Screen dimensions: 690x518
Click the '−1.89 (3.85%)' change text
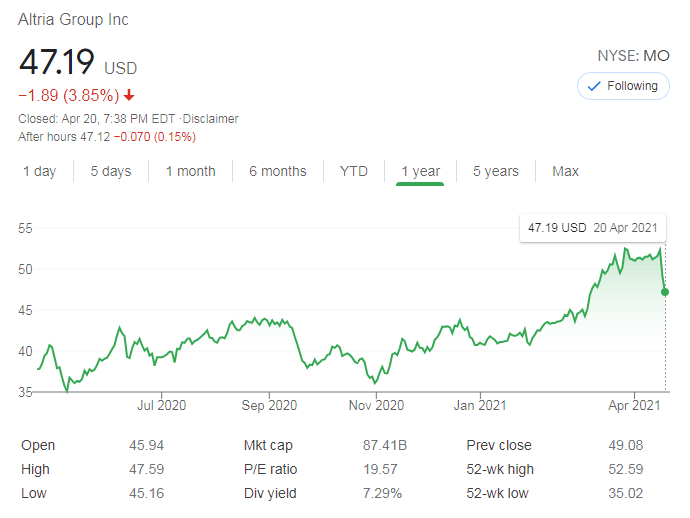tap(69, 95)
